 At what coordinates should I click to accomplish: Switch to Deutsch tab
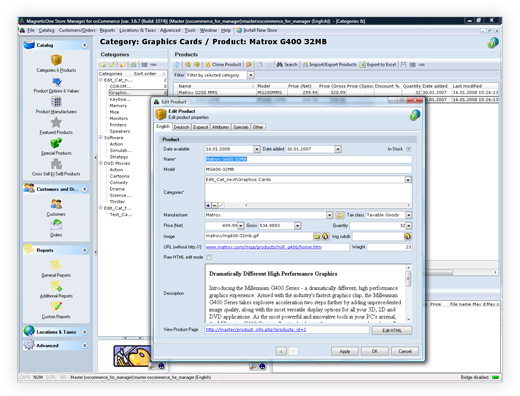[x=181, y=127]
